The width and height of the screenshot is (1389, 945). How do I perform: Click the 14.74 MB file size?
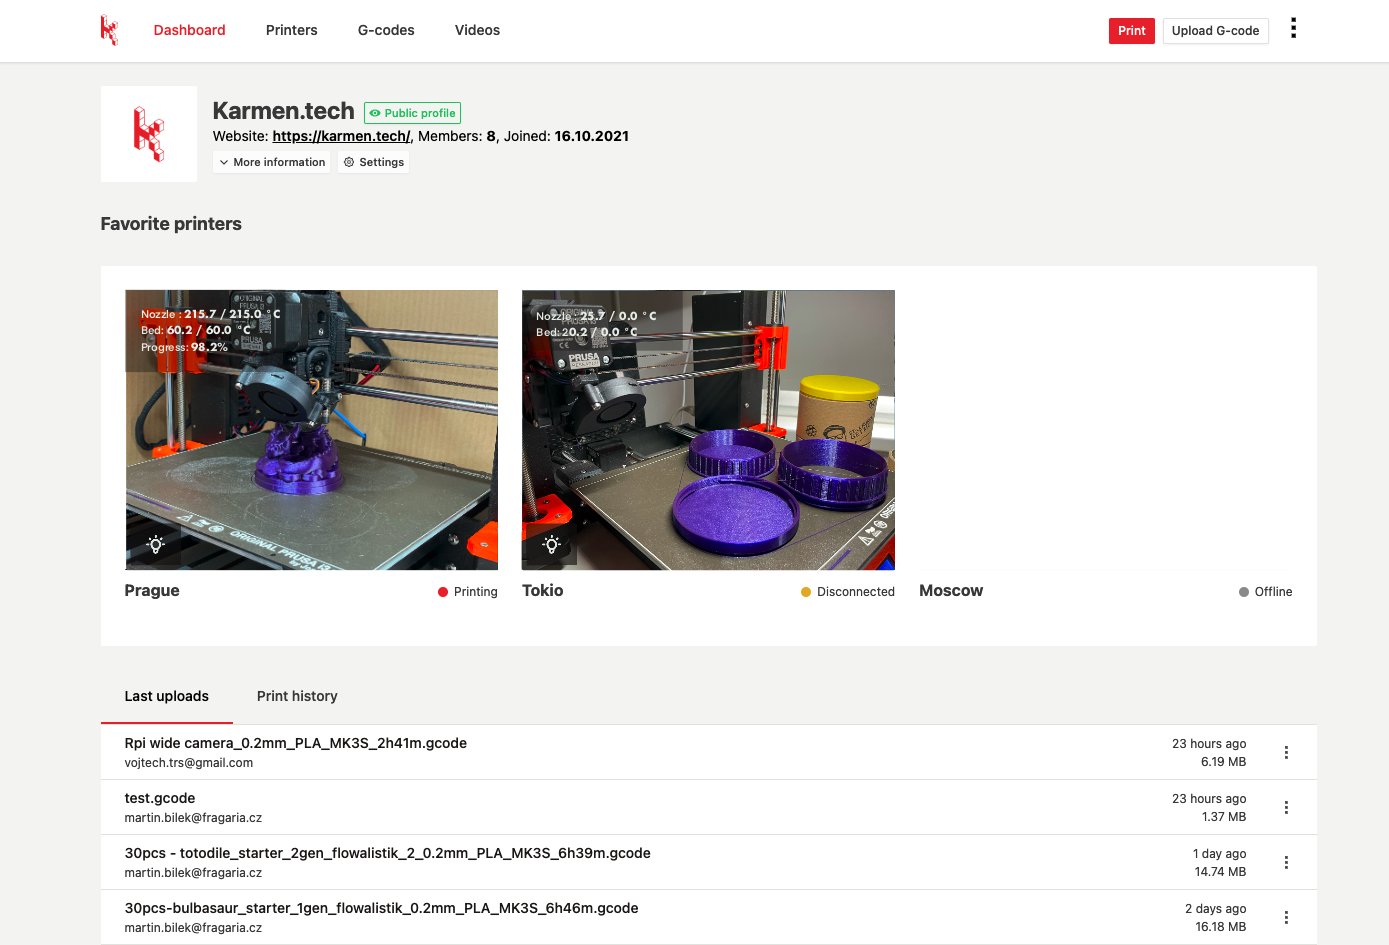tap(1221, 872)
